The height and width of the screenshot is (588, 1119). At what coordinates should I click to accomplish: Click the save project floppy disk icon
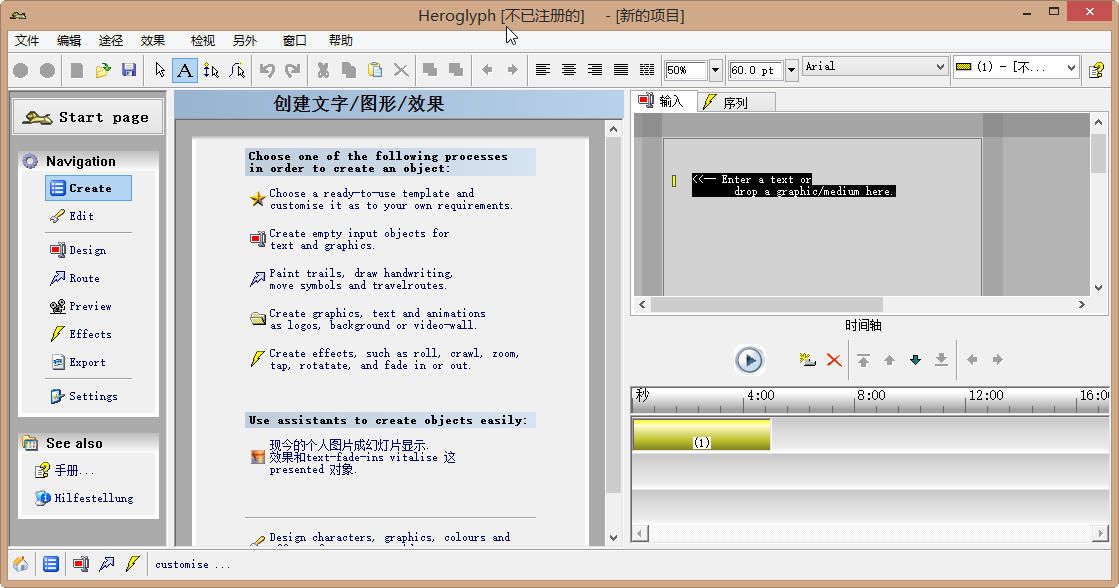pyautogui.click(x=129, y=70)
